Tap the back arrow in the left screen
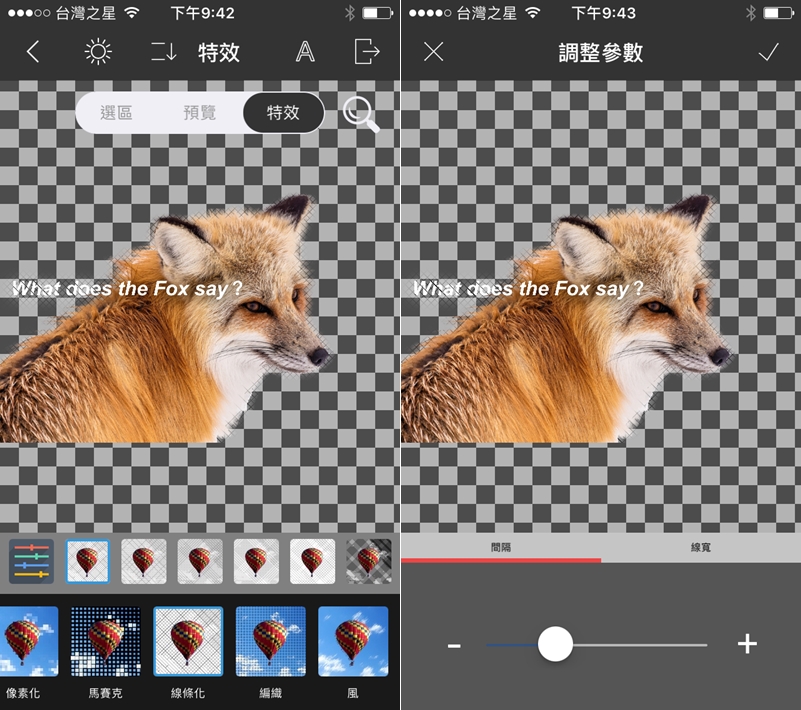801x710 pixels. 33,52
